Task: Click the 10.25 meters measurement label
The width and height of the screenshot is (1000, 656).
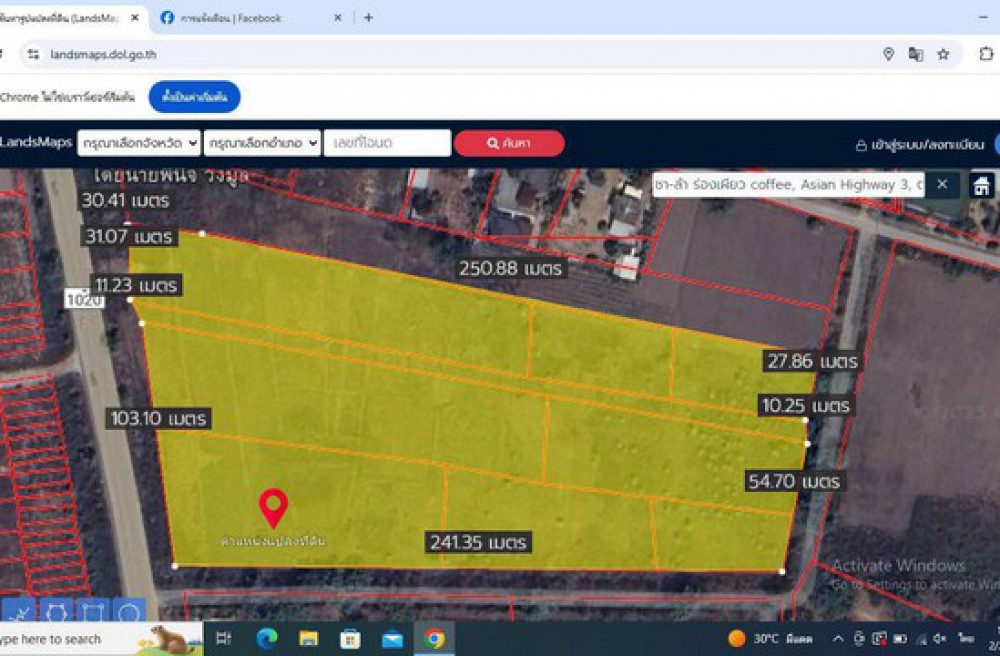Action: pyautogui.click(x=805, y=405)
